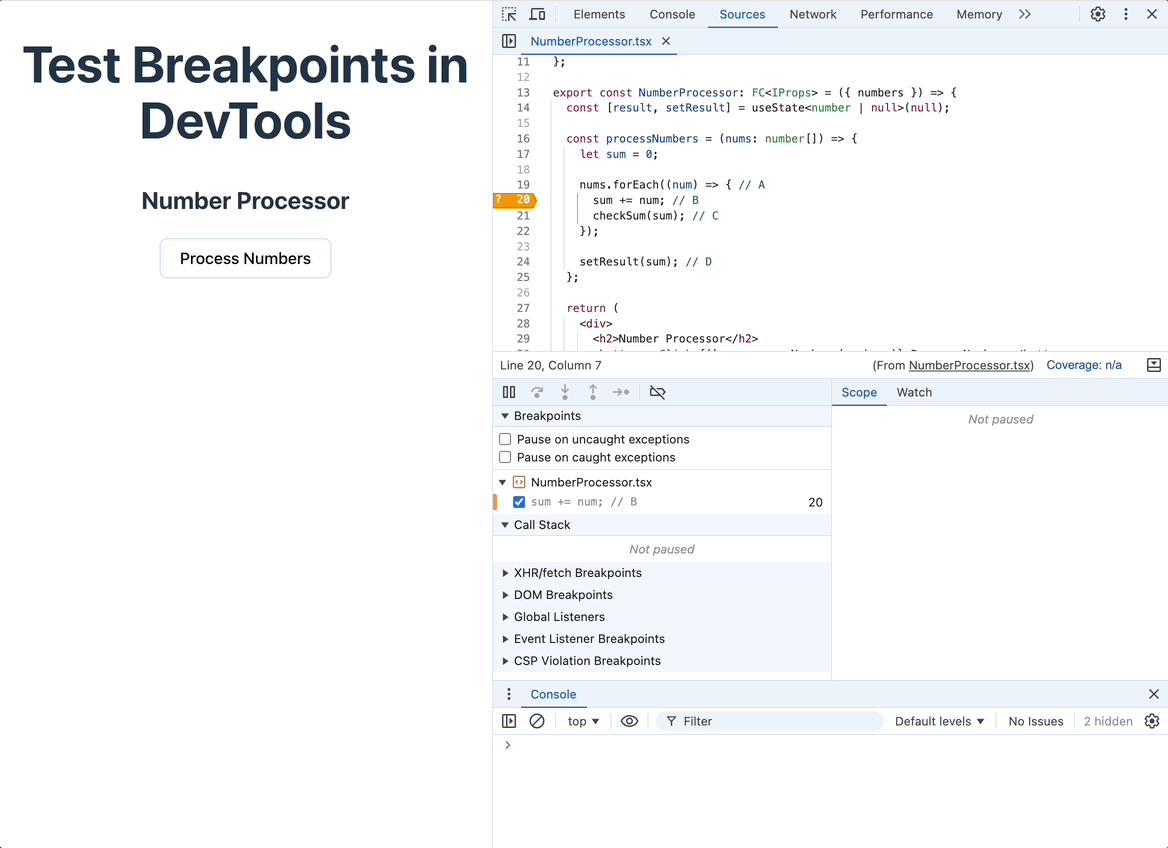The height and width of the screenshot is (848, 1168).
Task: Close the Console drawer
Action: 1154,694
